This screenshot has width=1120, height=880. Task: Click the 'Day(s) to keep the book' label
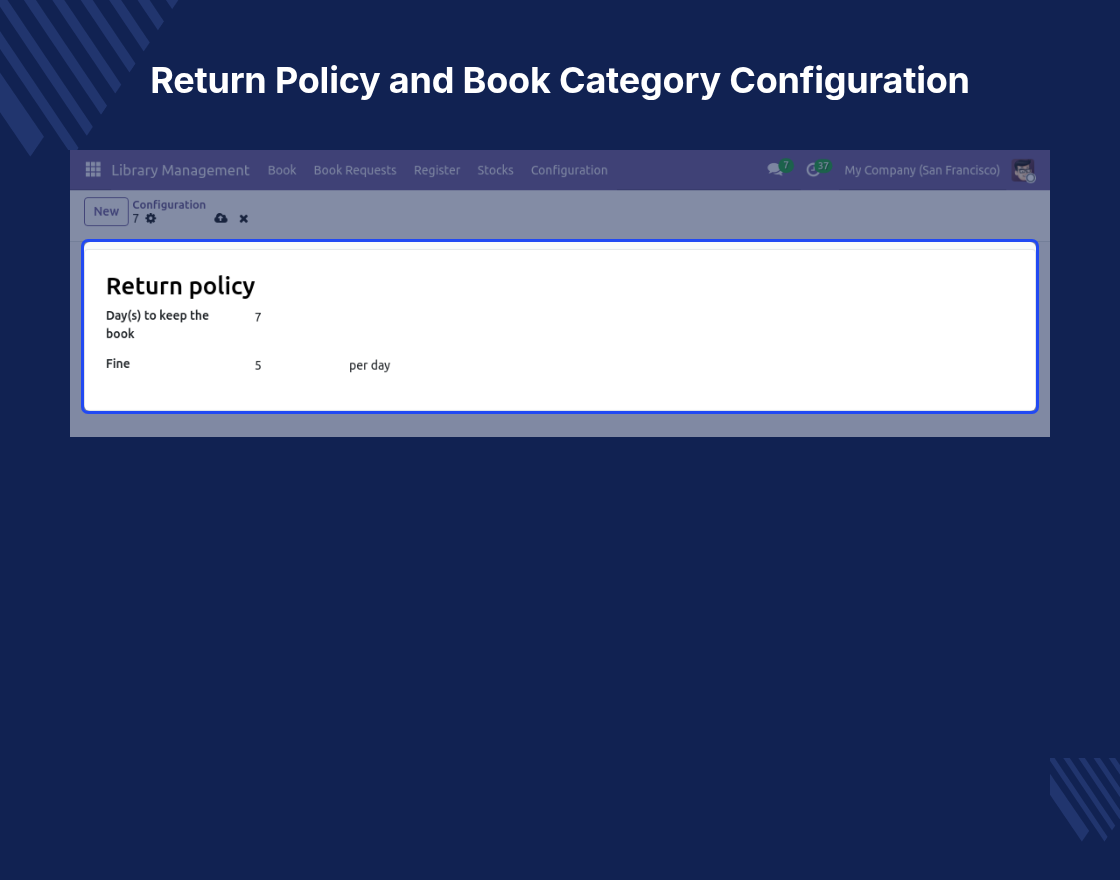[157, 324]
